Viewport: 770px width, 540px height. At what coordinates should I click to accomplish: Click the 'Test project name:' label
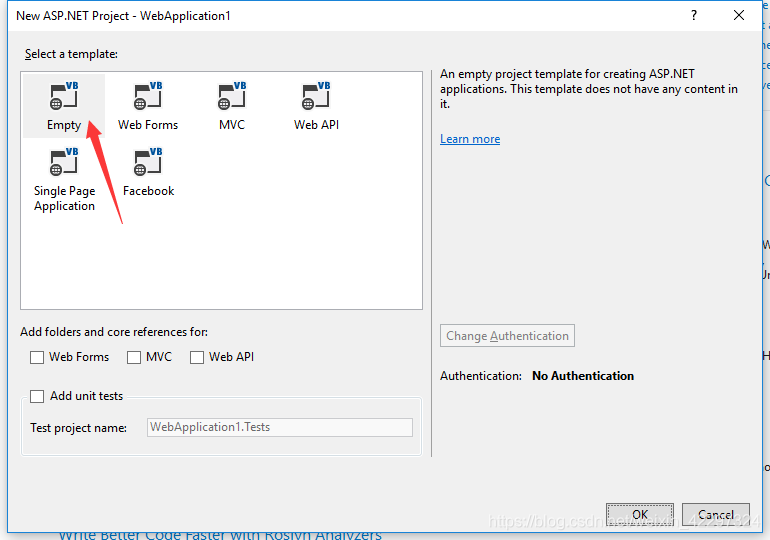79,428
